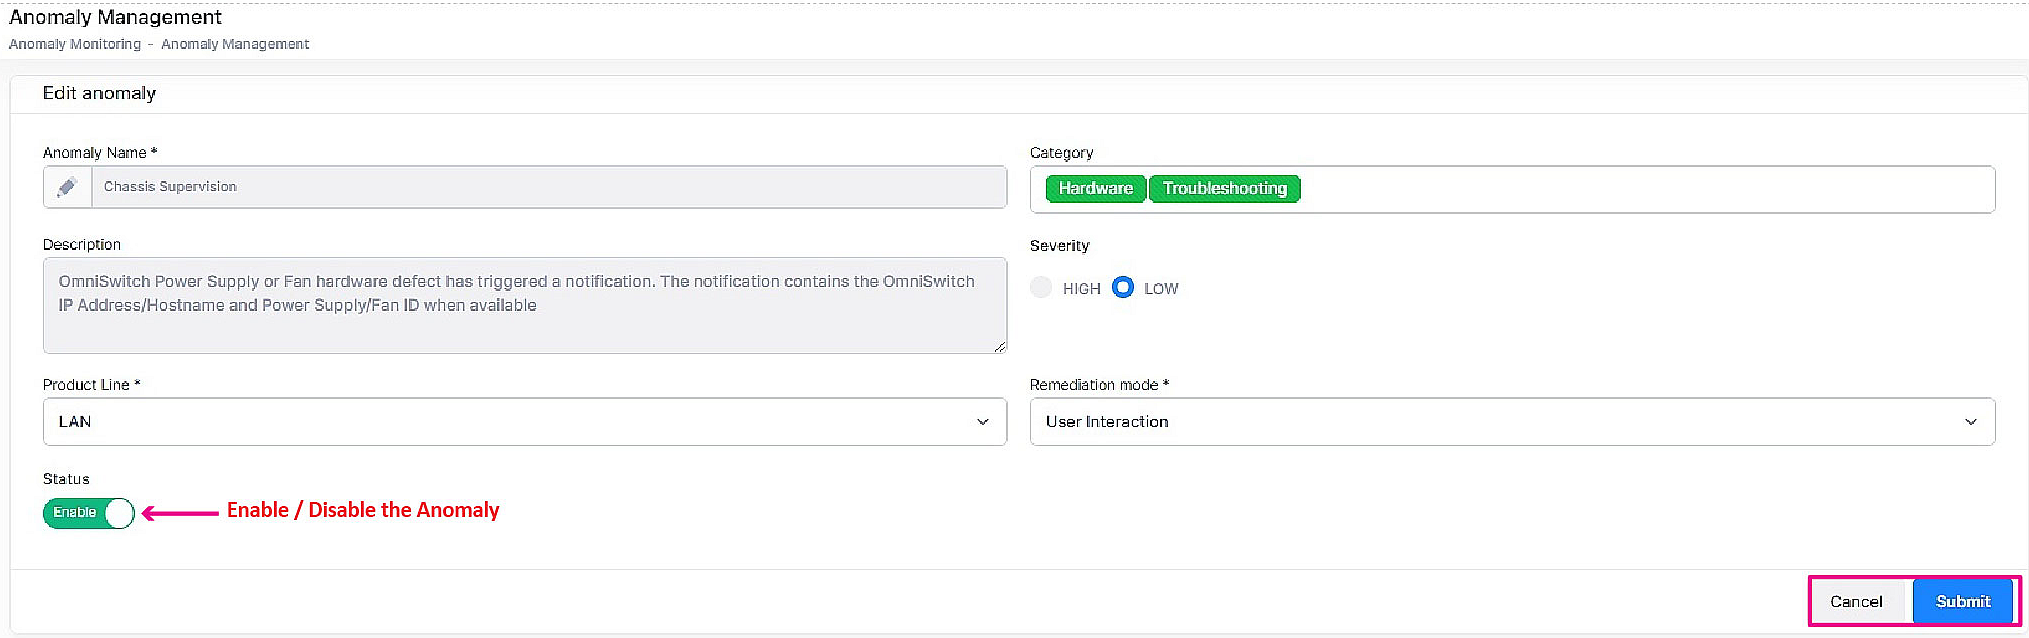2029x638 pixels.
Task: Grab the Description box resize handle
Action: click(999, 346)
